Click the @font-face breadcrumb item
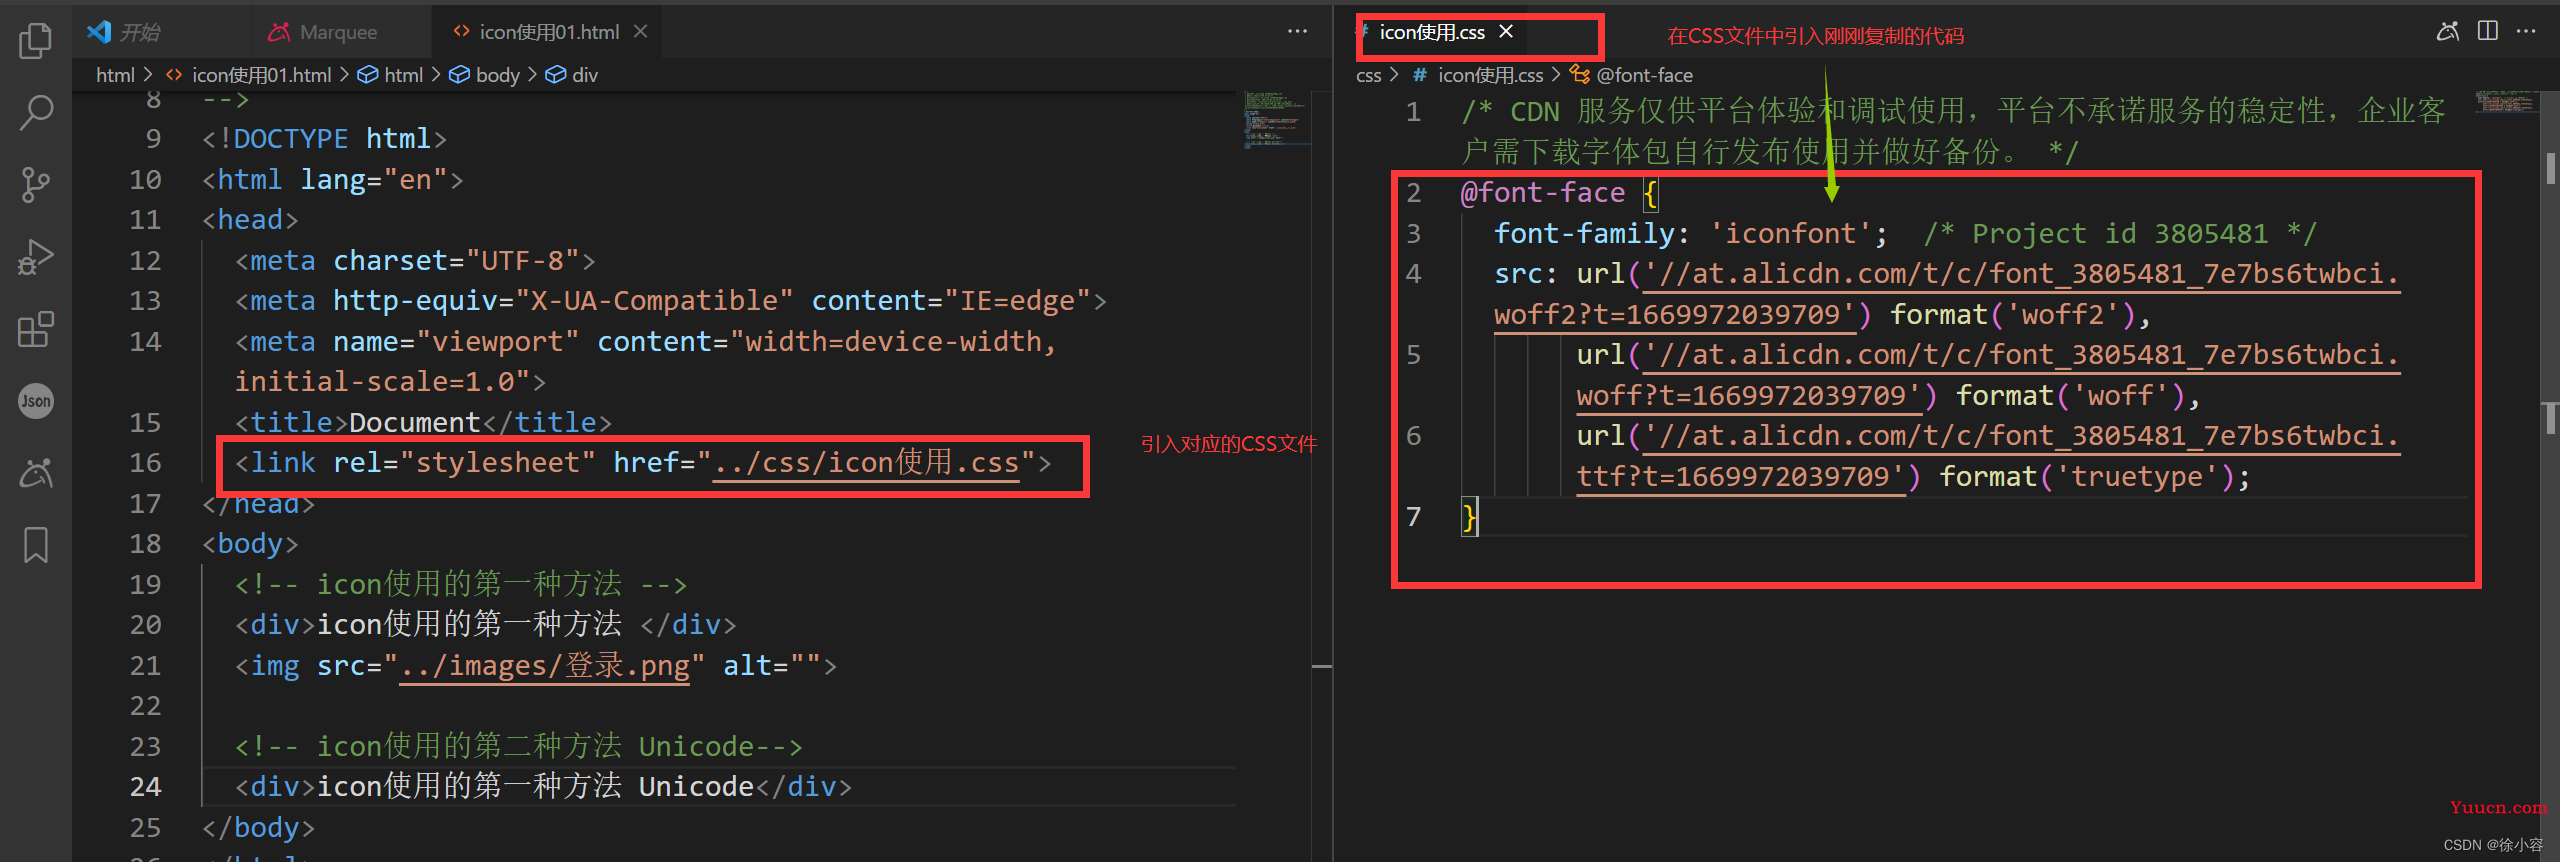The image size is (2560, 862). click(x=1632, y=75)
